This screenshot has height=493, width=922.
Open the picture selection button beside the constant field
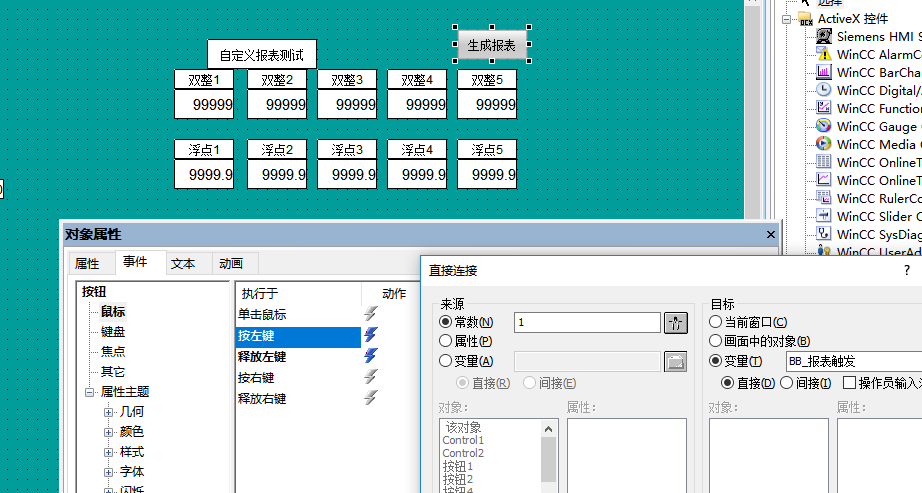[677, 322]
